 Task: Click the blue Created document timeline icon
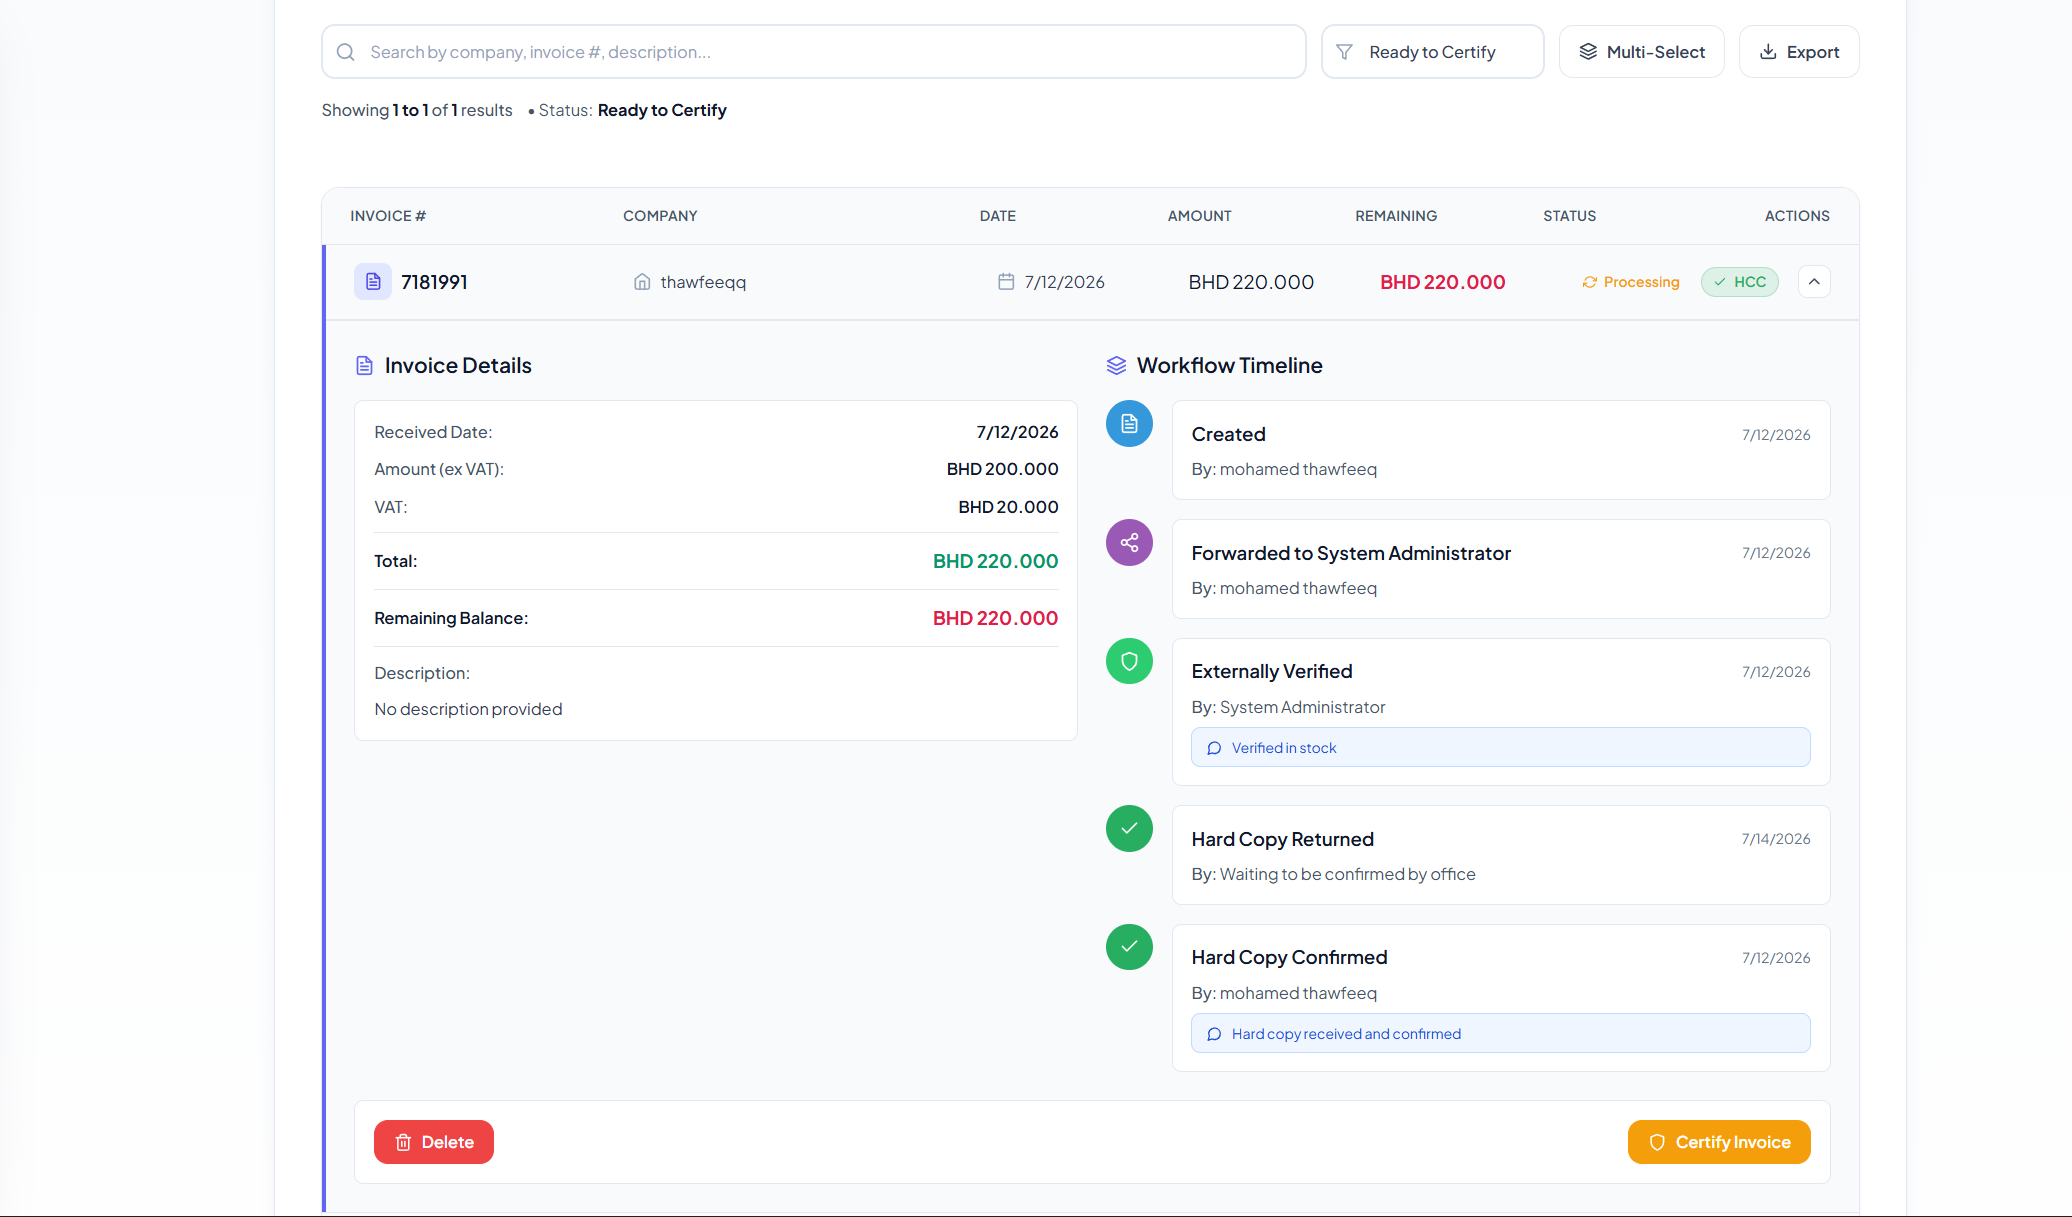1129,424
